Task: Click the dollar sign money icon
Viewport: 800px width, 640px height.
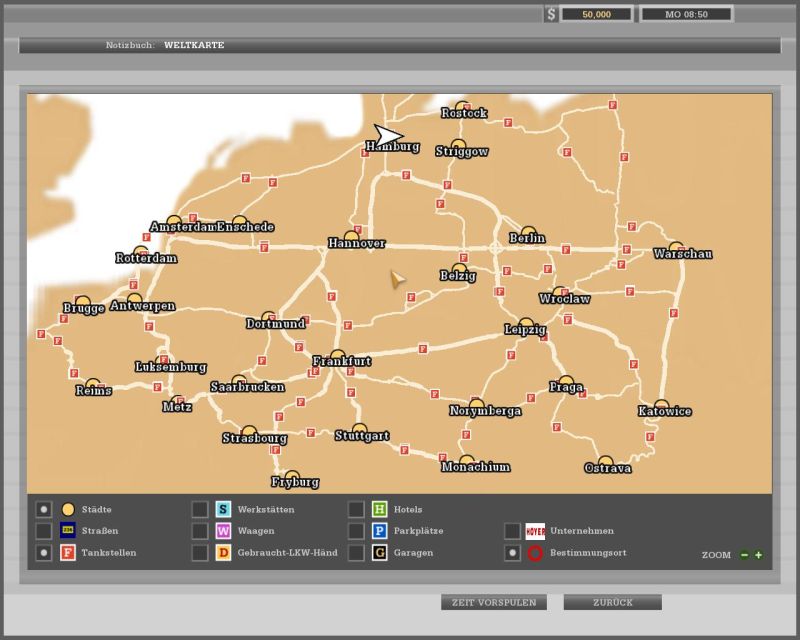Action: coord(551,14)
